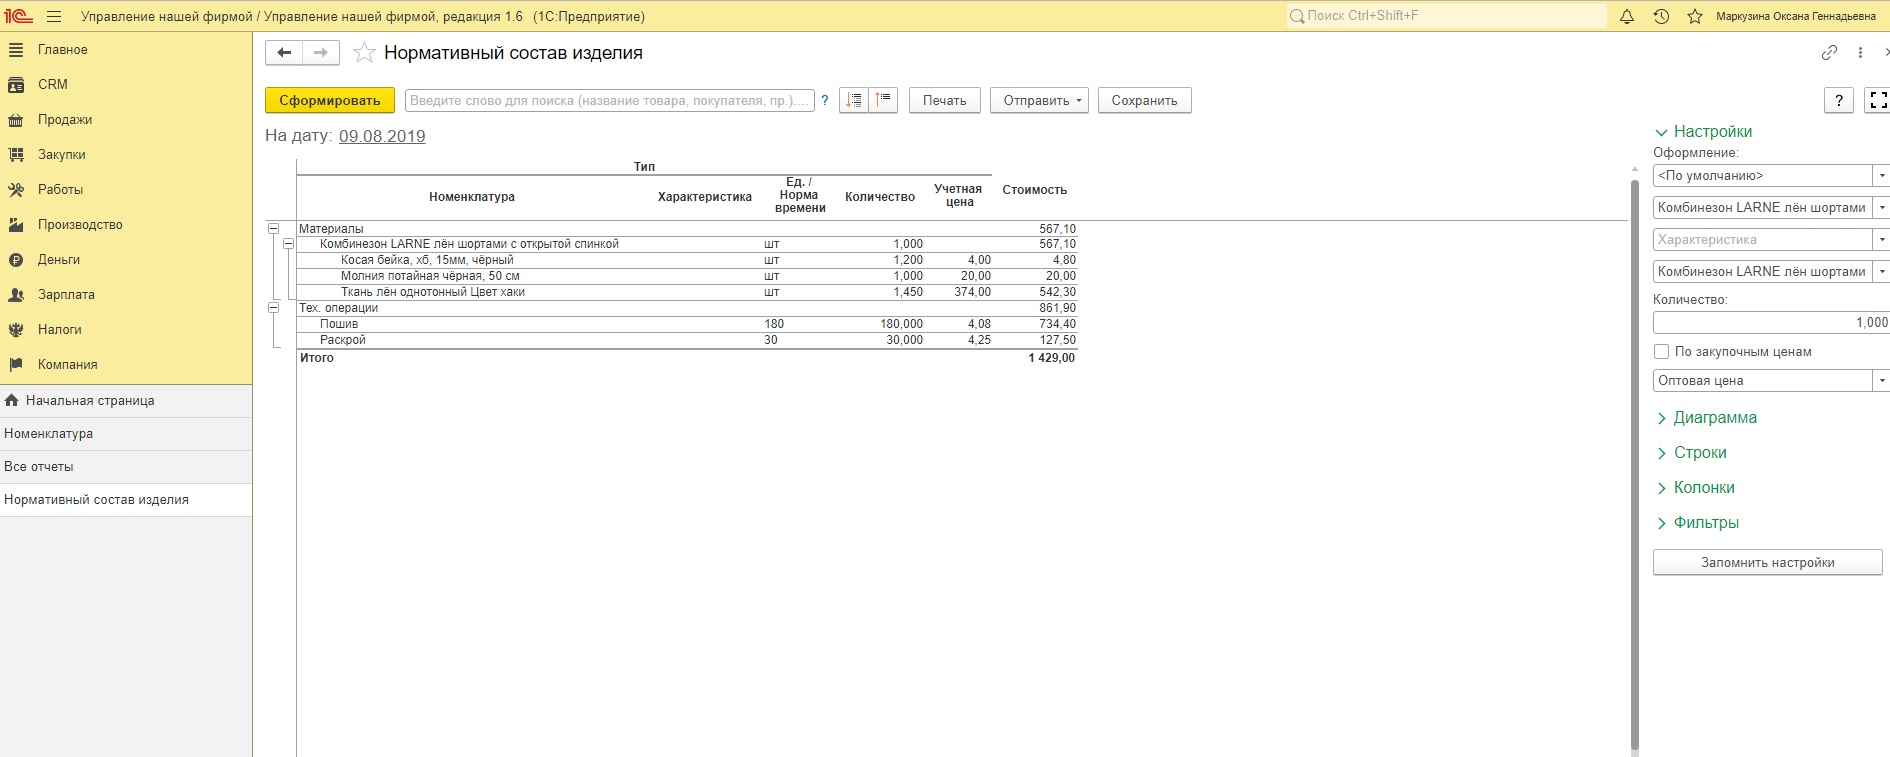Viewport: 1890px width, 757px height.
Task: Switch to the Номенклатура open tab
Action: point(49,434)
